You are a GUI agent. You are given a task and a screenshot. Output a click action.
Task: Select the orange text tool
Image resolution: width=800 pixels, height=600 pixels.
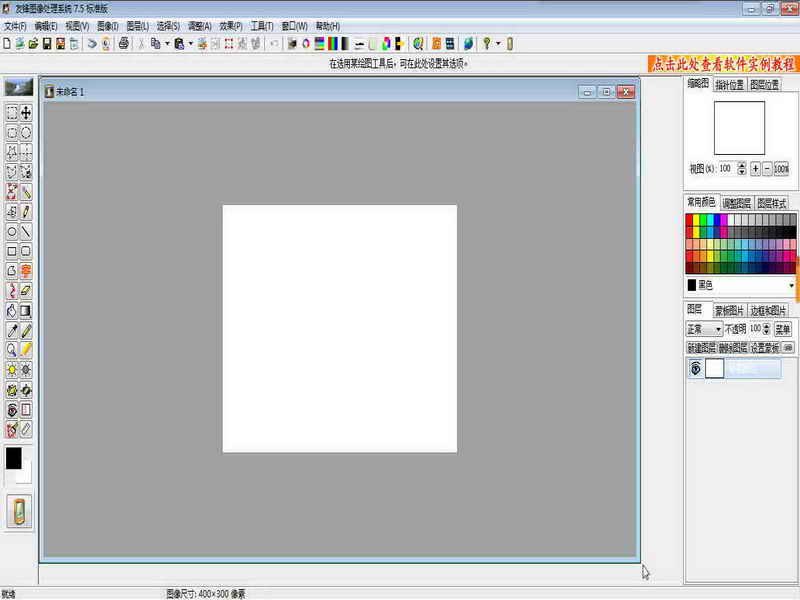26,271
